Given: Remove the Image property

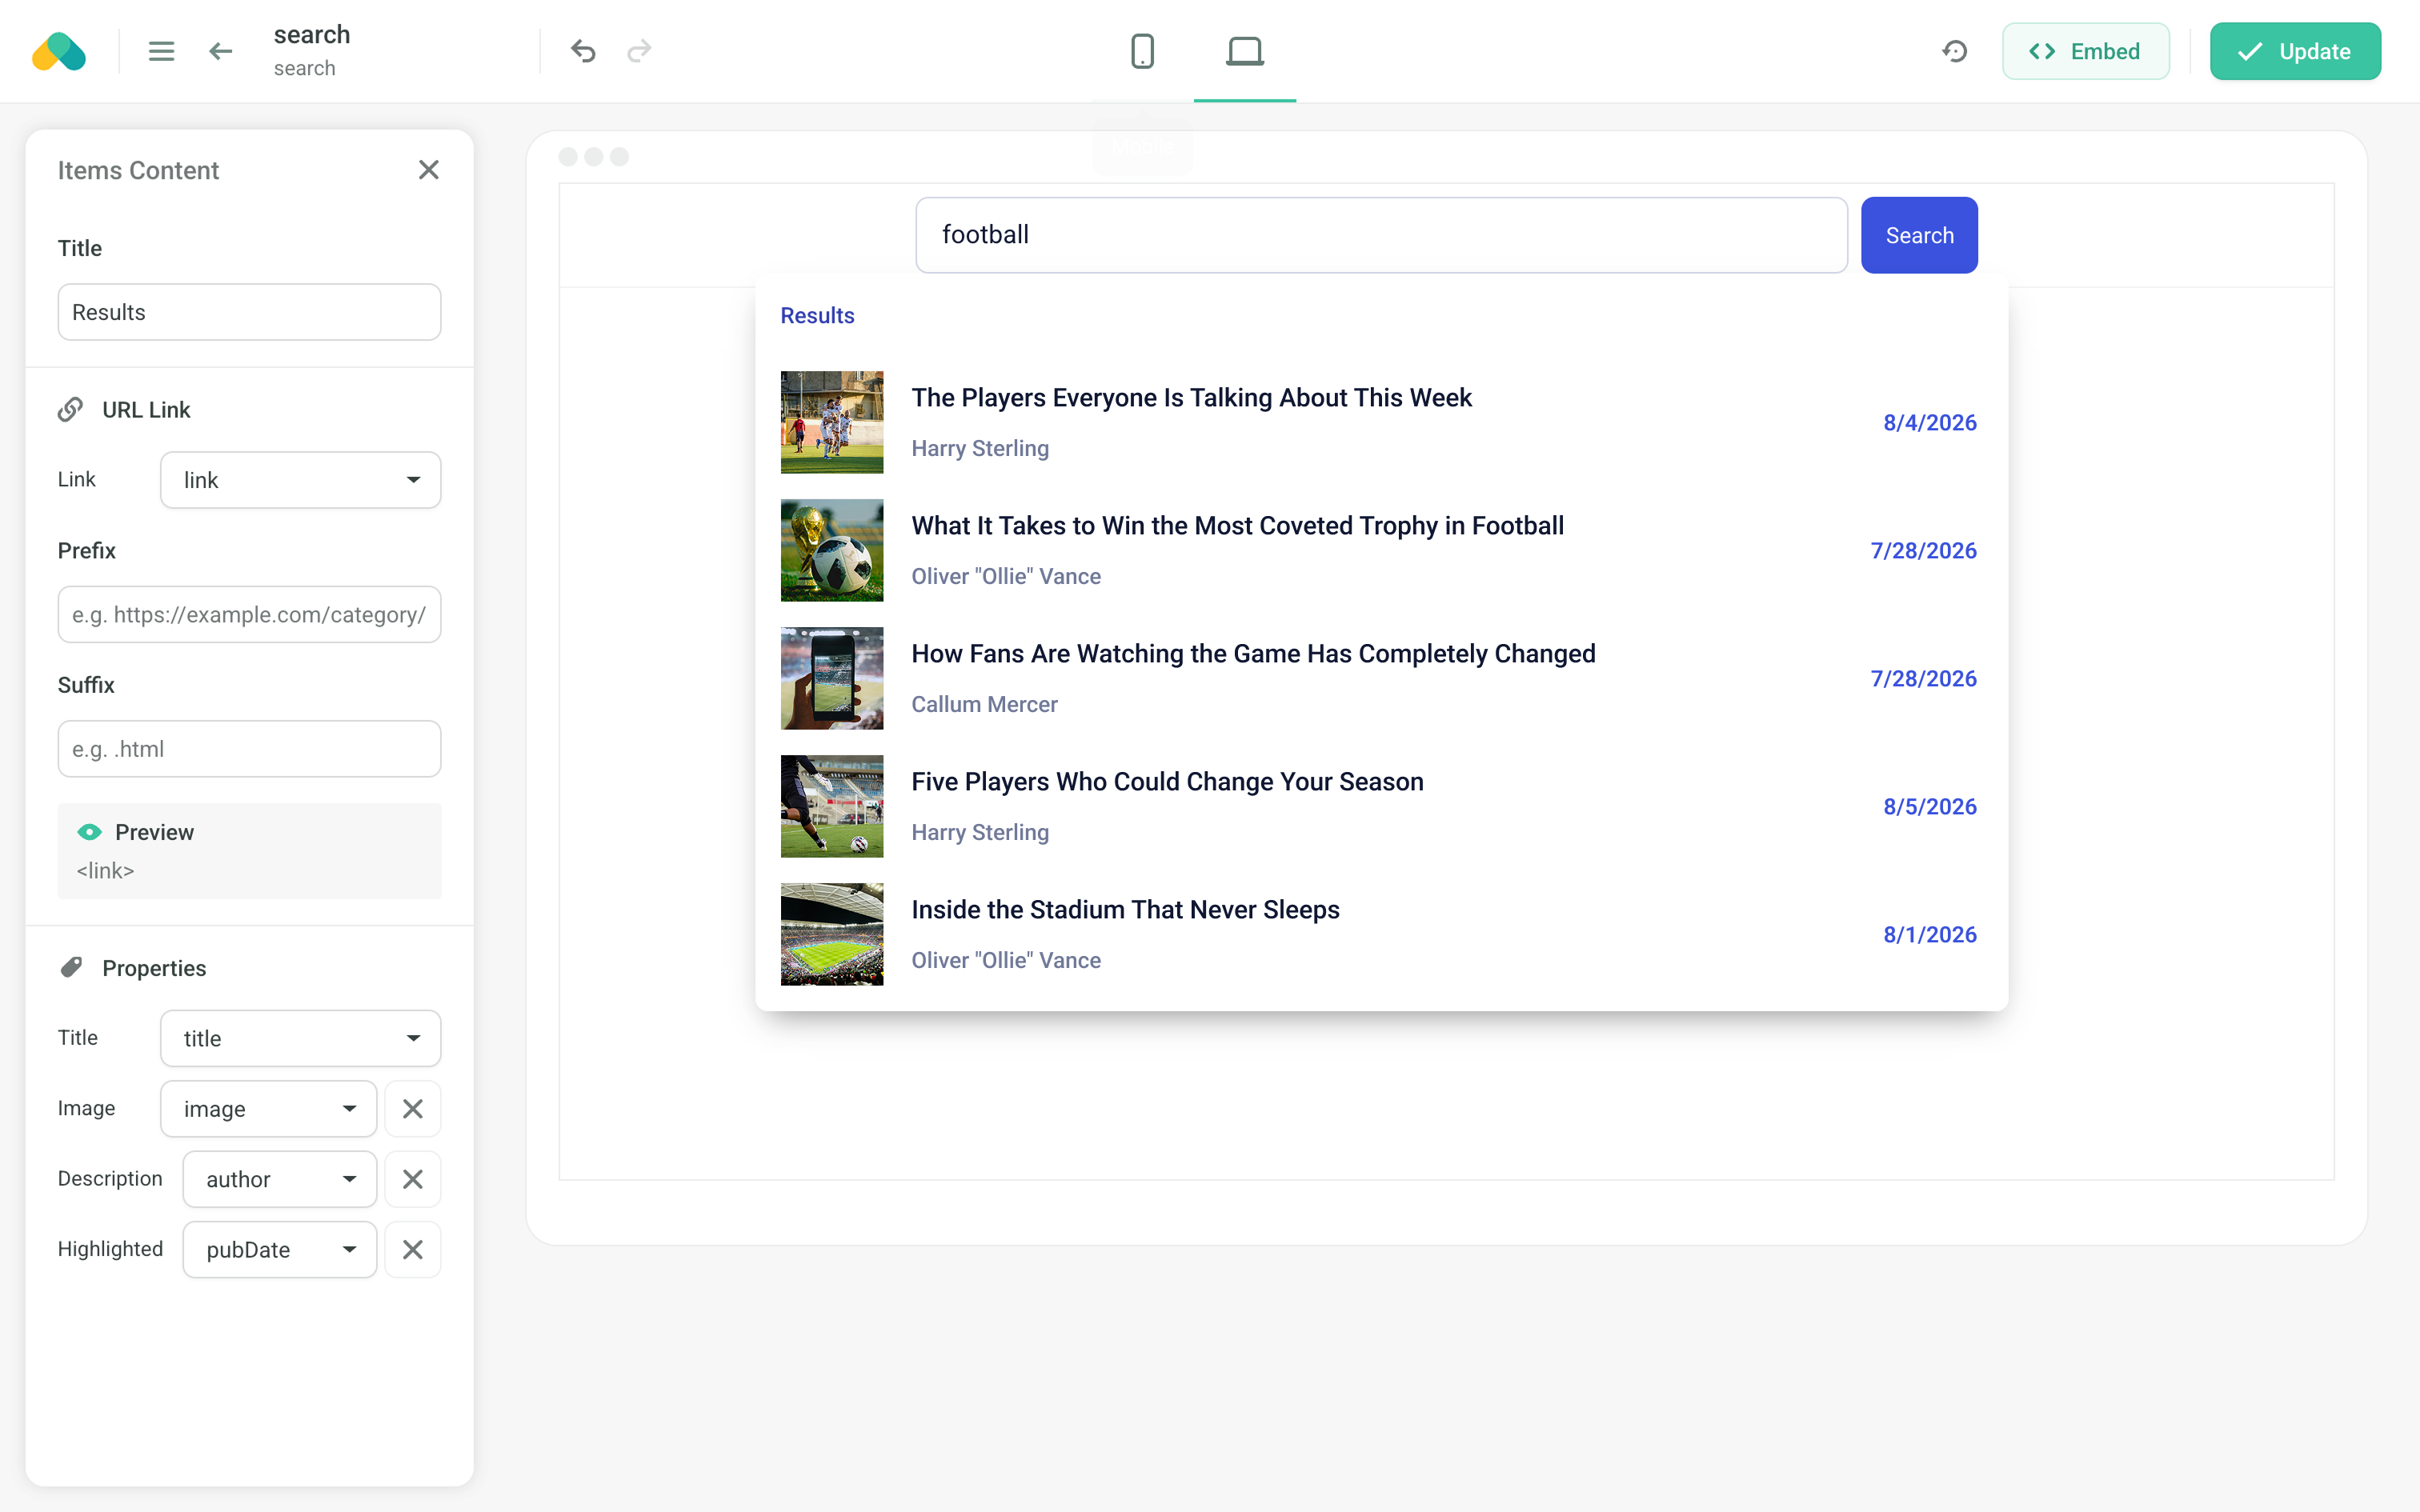Looking at the screenshot, I should [x=413, y=1109].
